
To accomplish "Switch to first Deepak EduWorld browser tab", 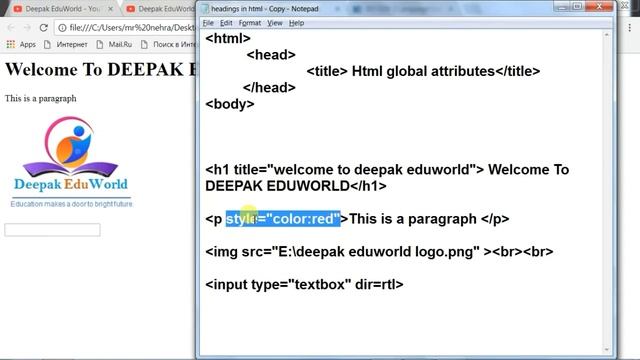I will pyautogui.click(x=61, y=9).
